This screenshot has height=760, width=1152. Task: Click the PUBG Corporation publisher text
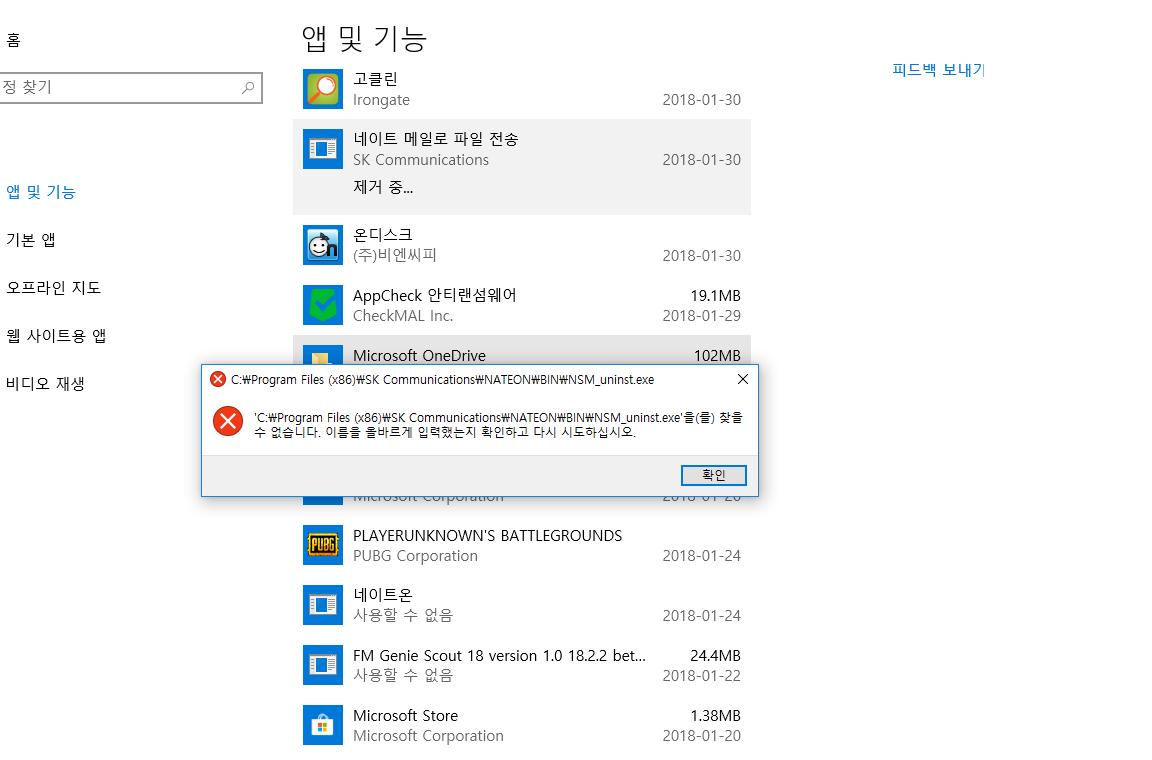point(415,556)
